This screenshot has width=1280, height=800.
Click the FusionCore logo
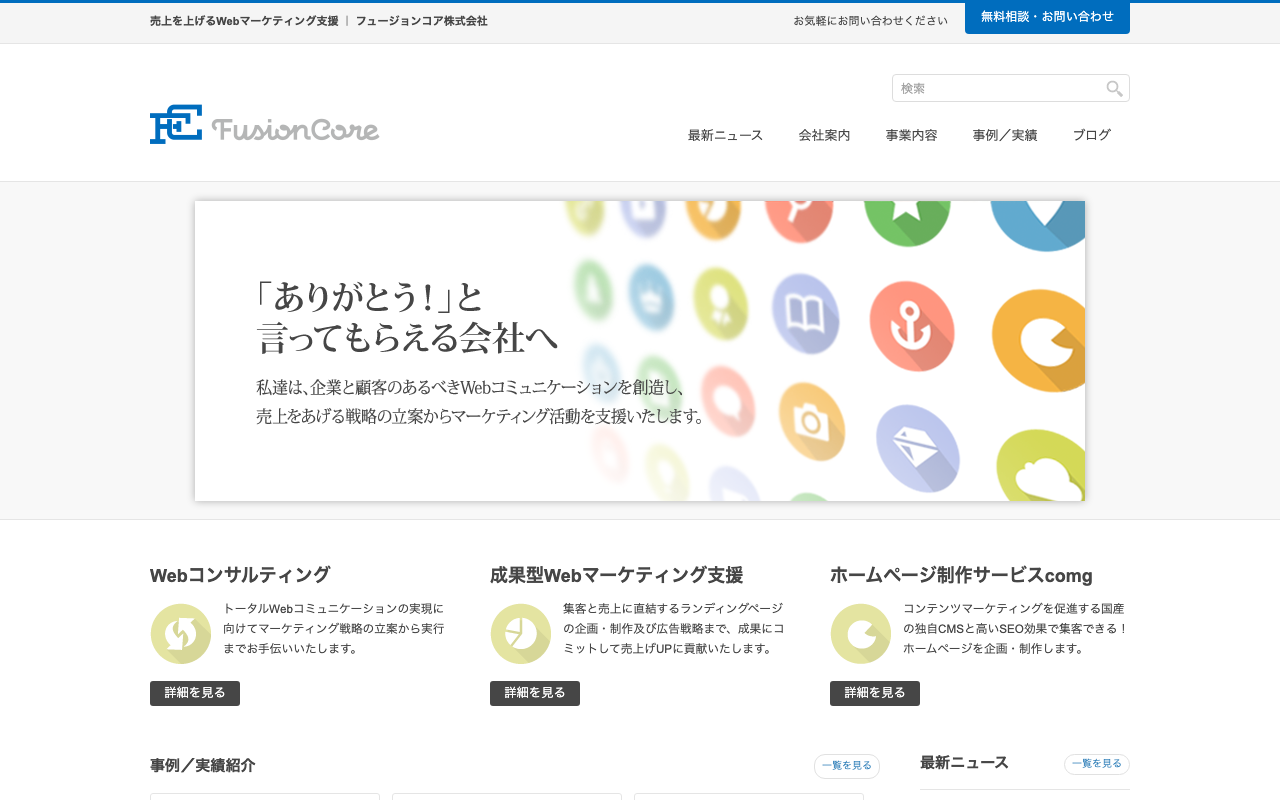(x=265, y=125)
